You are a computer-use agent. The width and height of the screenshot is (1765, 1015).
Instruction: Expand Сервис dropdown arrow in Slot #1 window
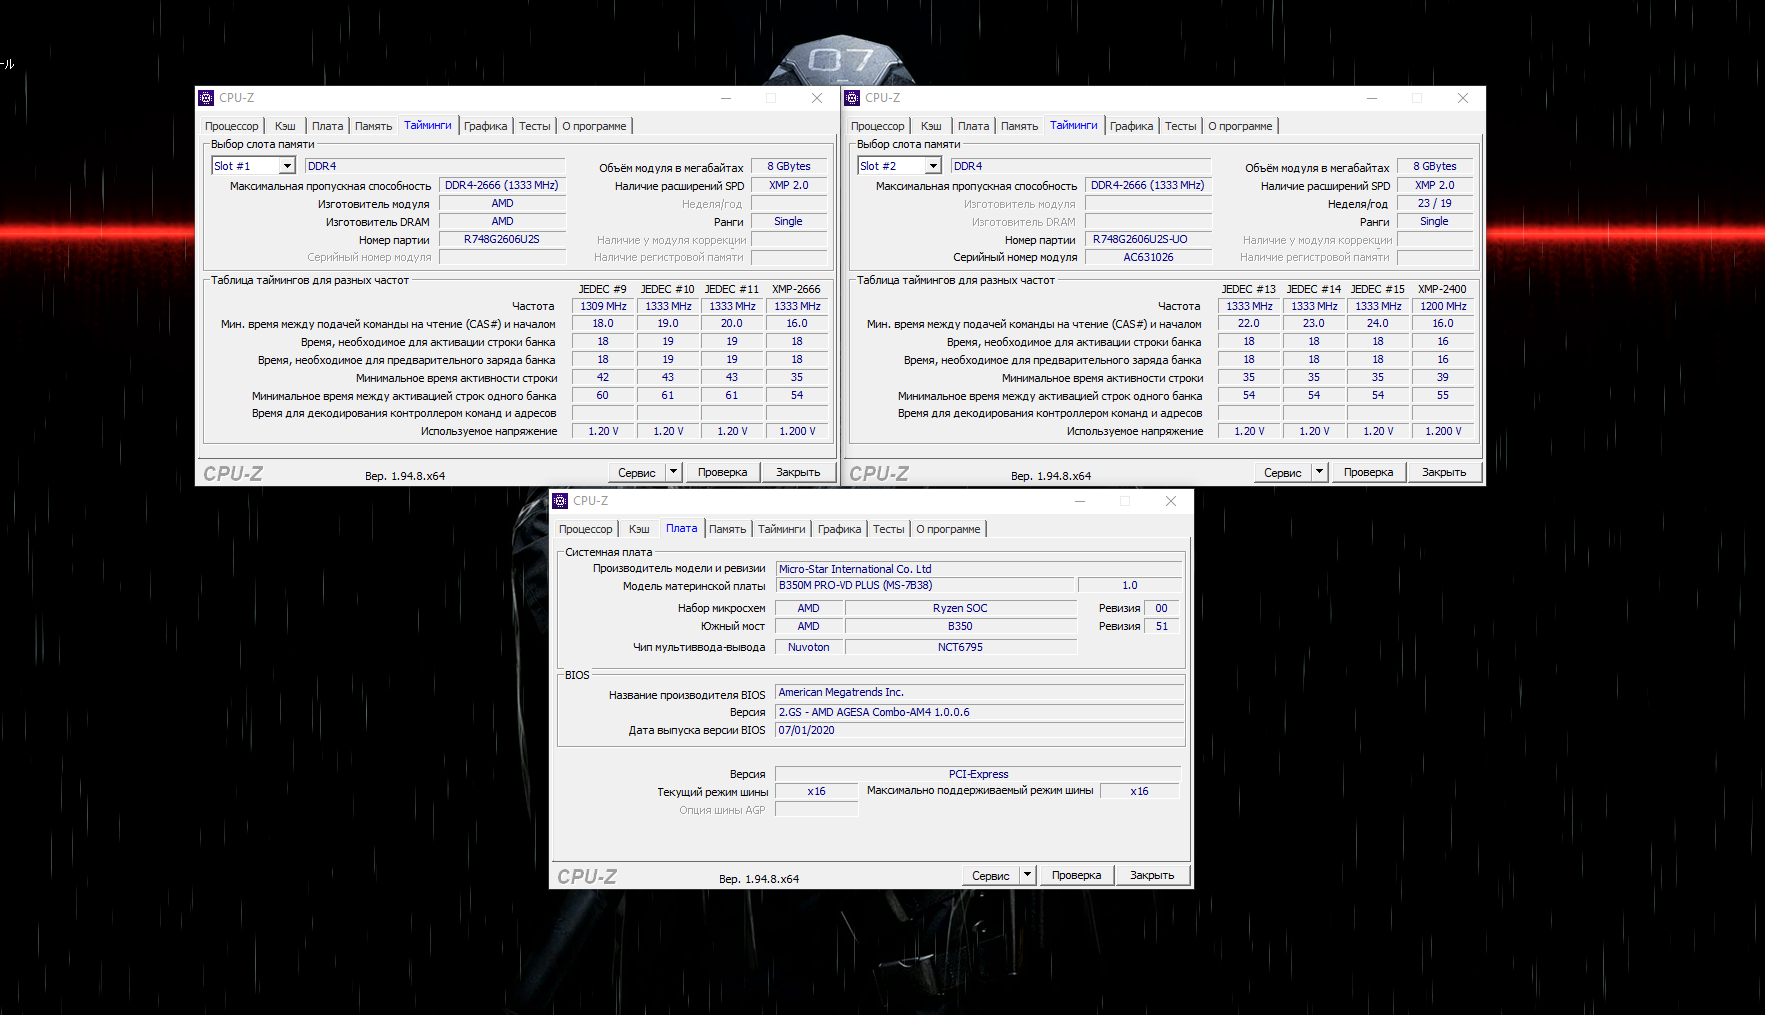click(674, 472)
